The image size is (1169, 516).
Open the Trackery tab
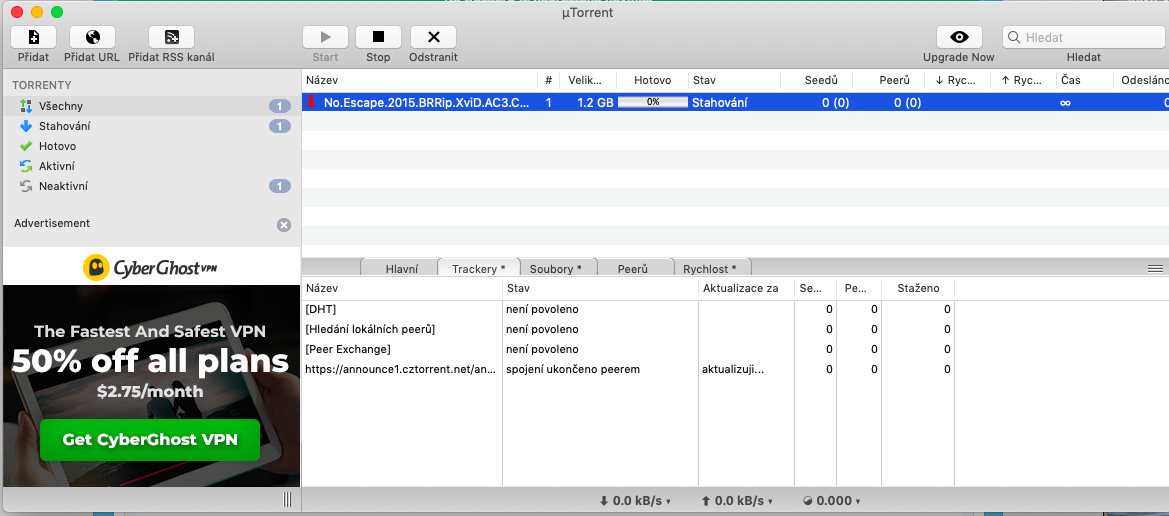pos(479,268)
